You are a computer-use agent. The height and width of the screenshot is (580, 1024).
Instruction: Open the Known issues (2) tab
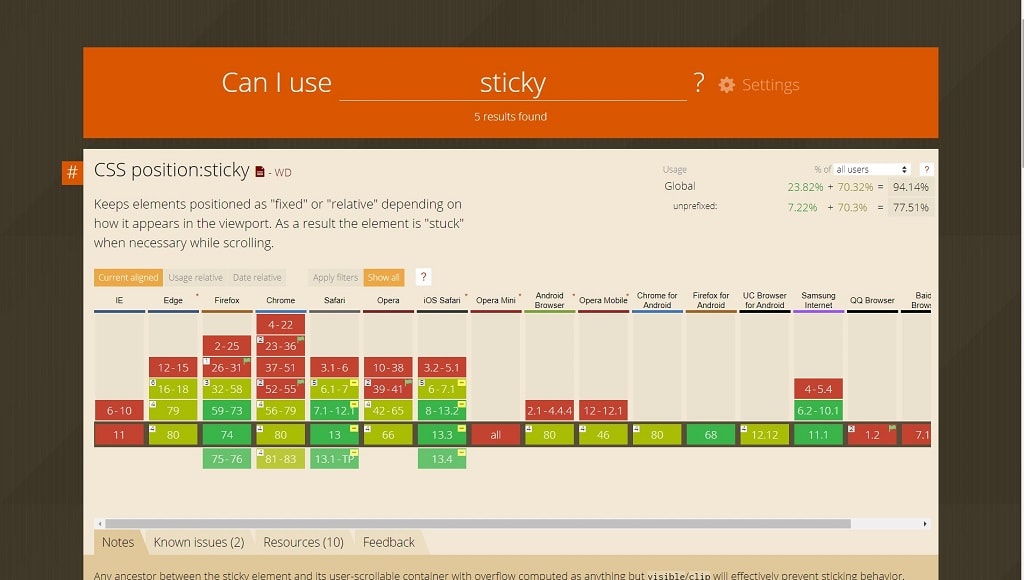(x=199, y=542)
